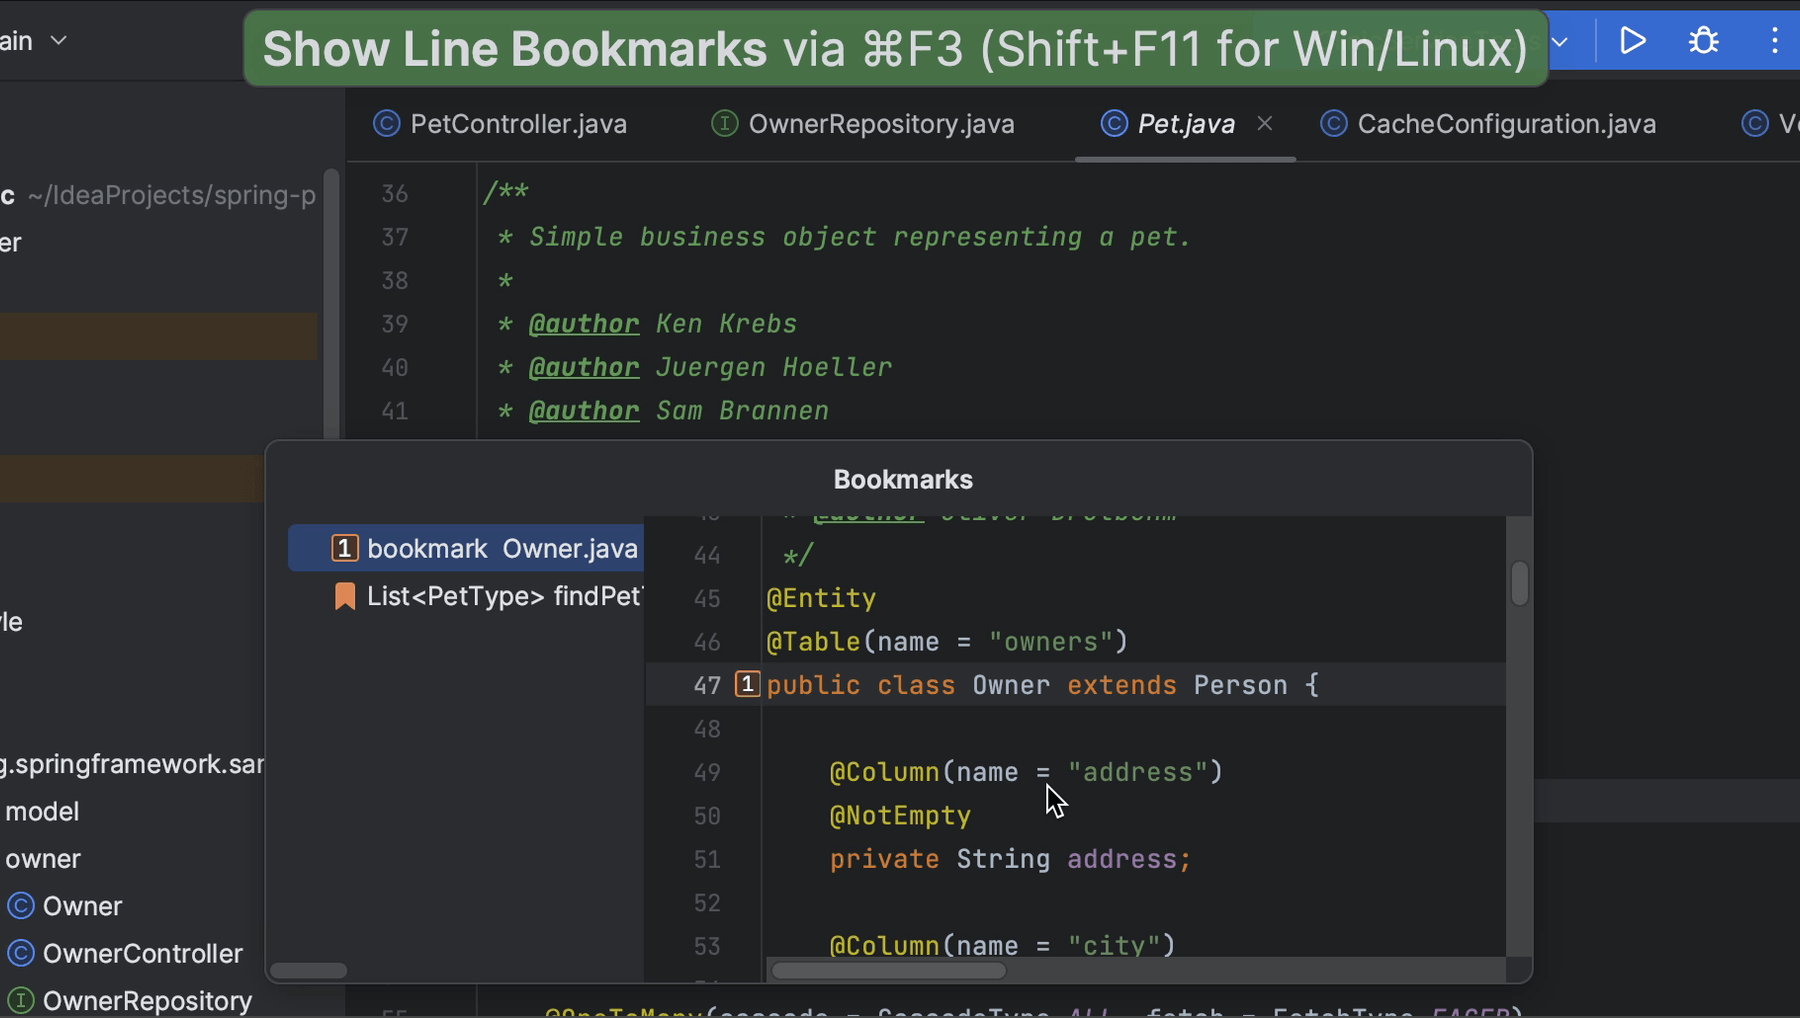1800x1018 pixels.
Task: Open the @author Ken Krebs link
Action: pos(583,323)
